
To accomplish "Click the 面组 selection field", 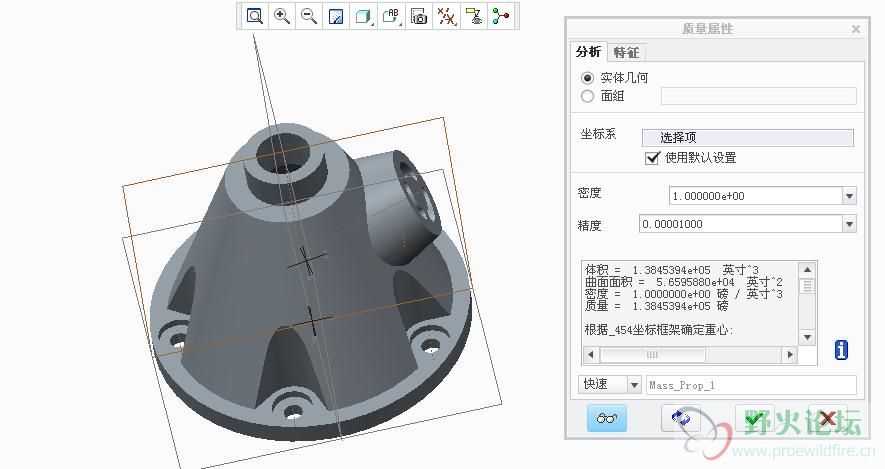I will 759,96.
